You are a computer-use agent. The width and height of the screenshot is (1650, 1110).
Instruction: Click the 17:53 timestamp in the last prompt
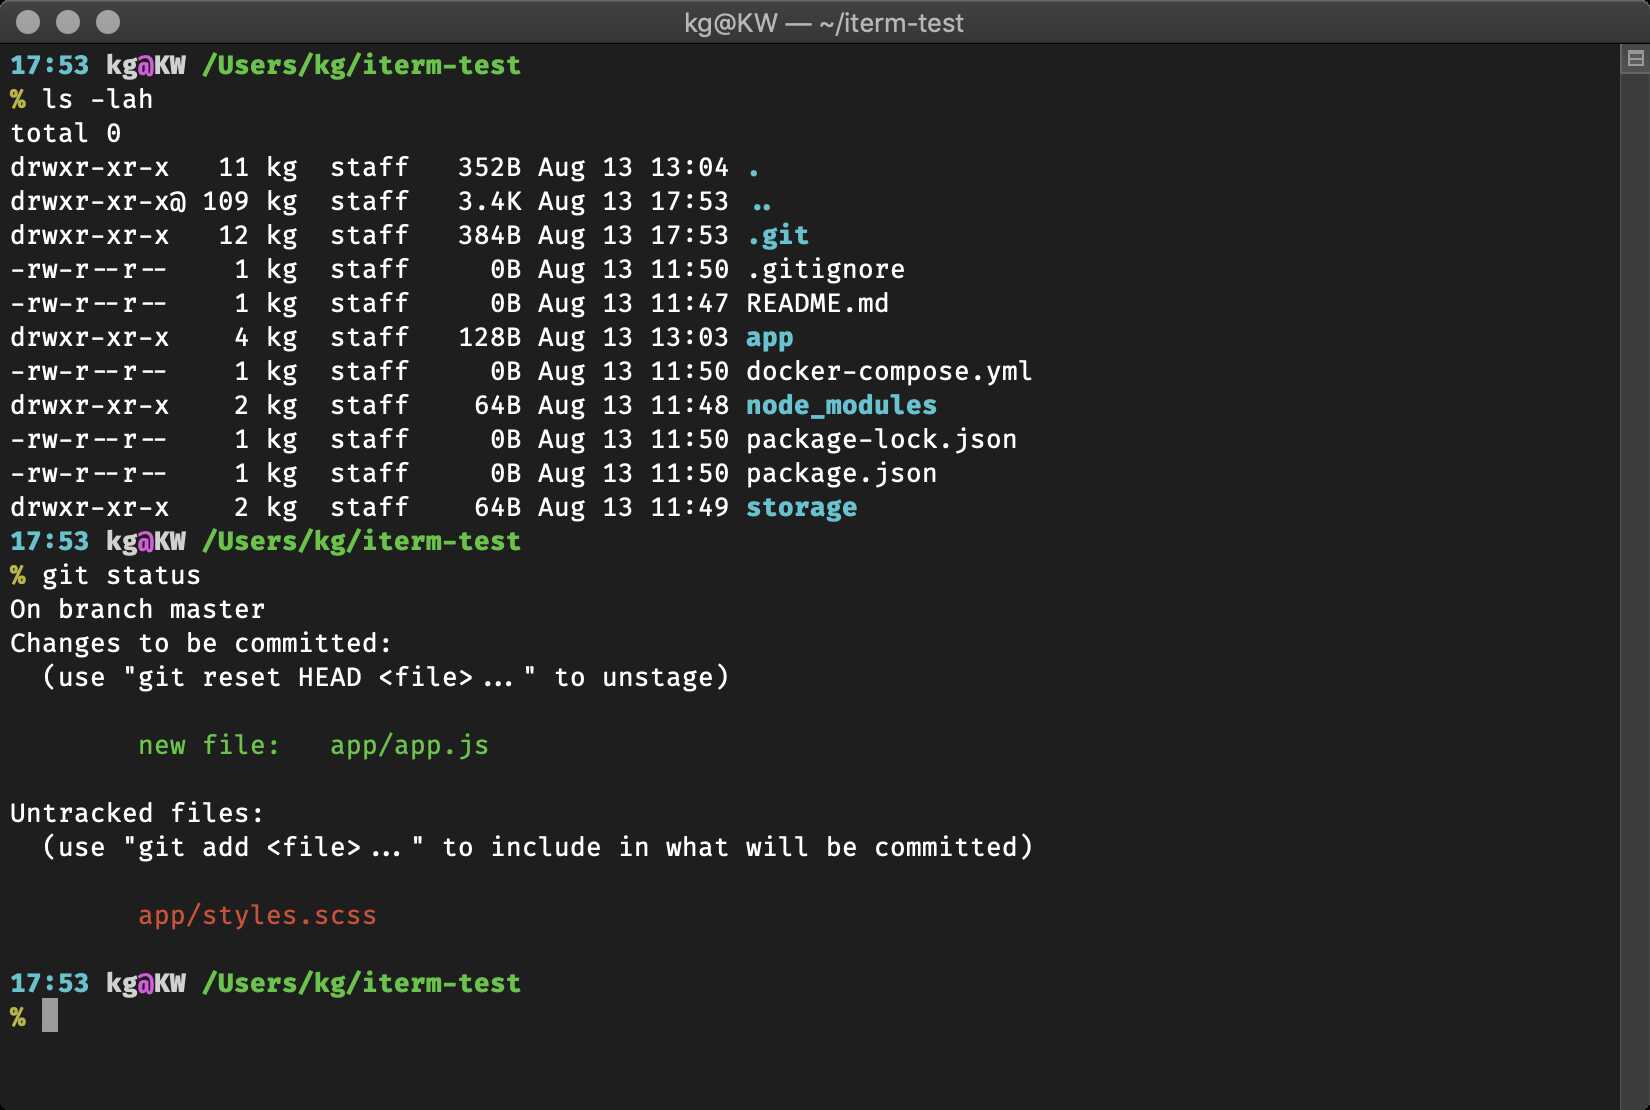coord(49,982)
